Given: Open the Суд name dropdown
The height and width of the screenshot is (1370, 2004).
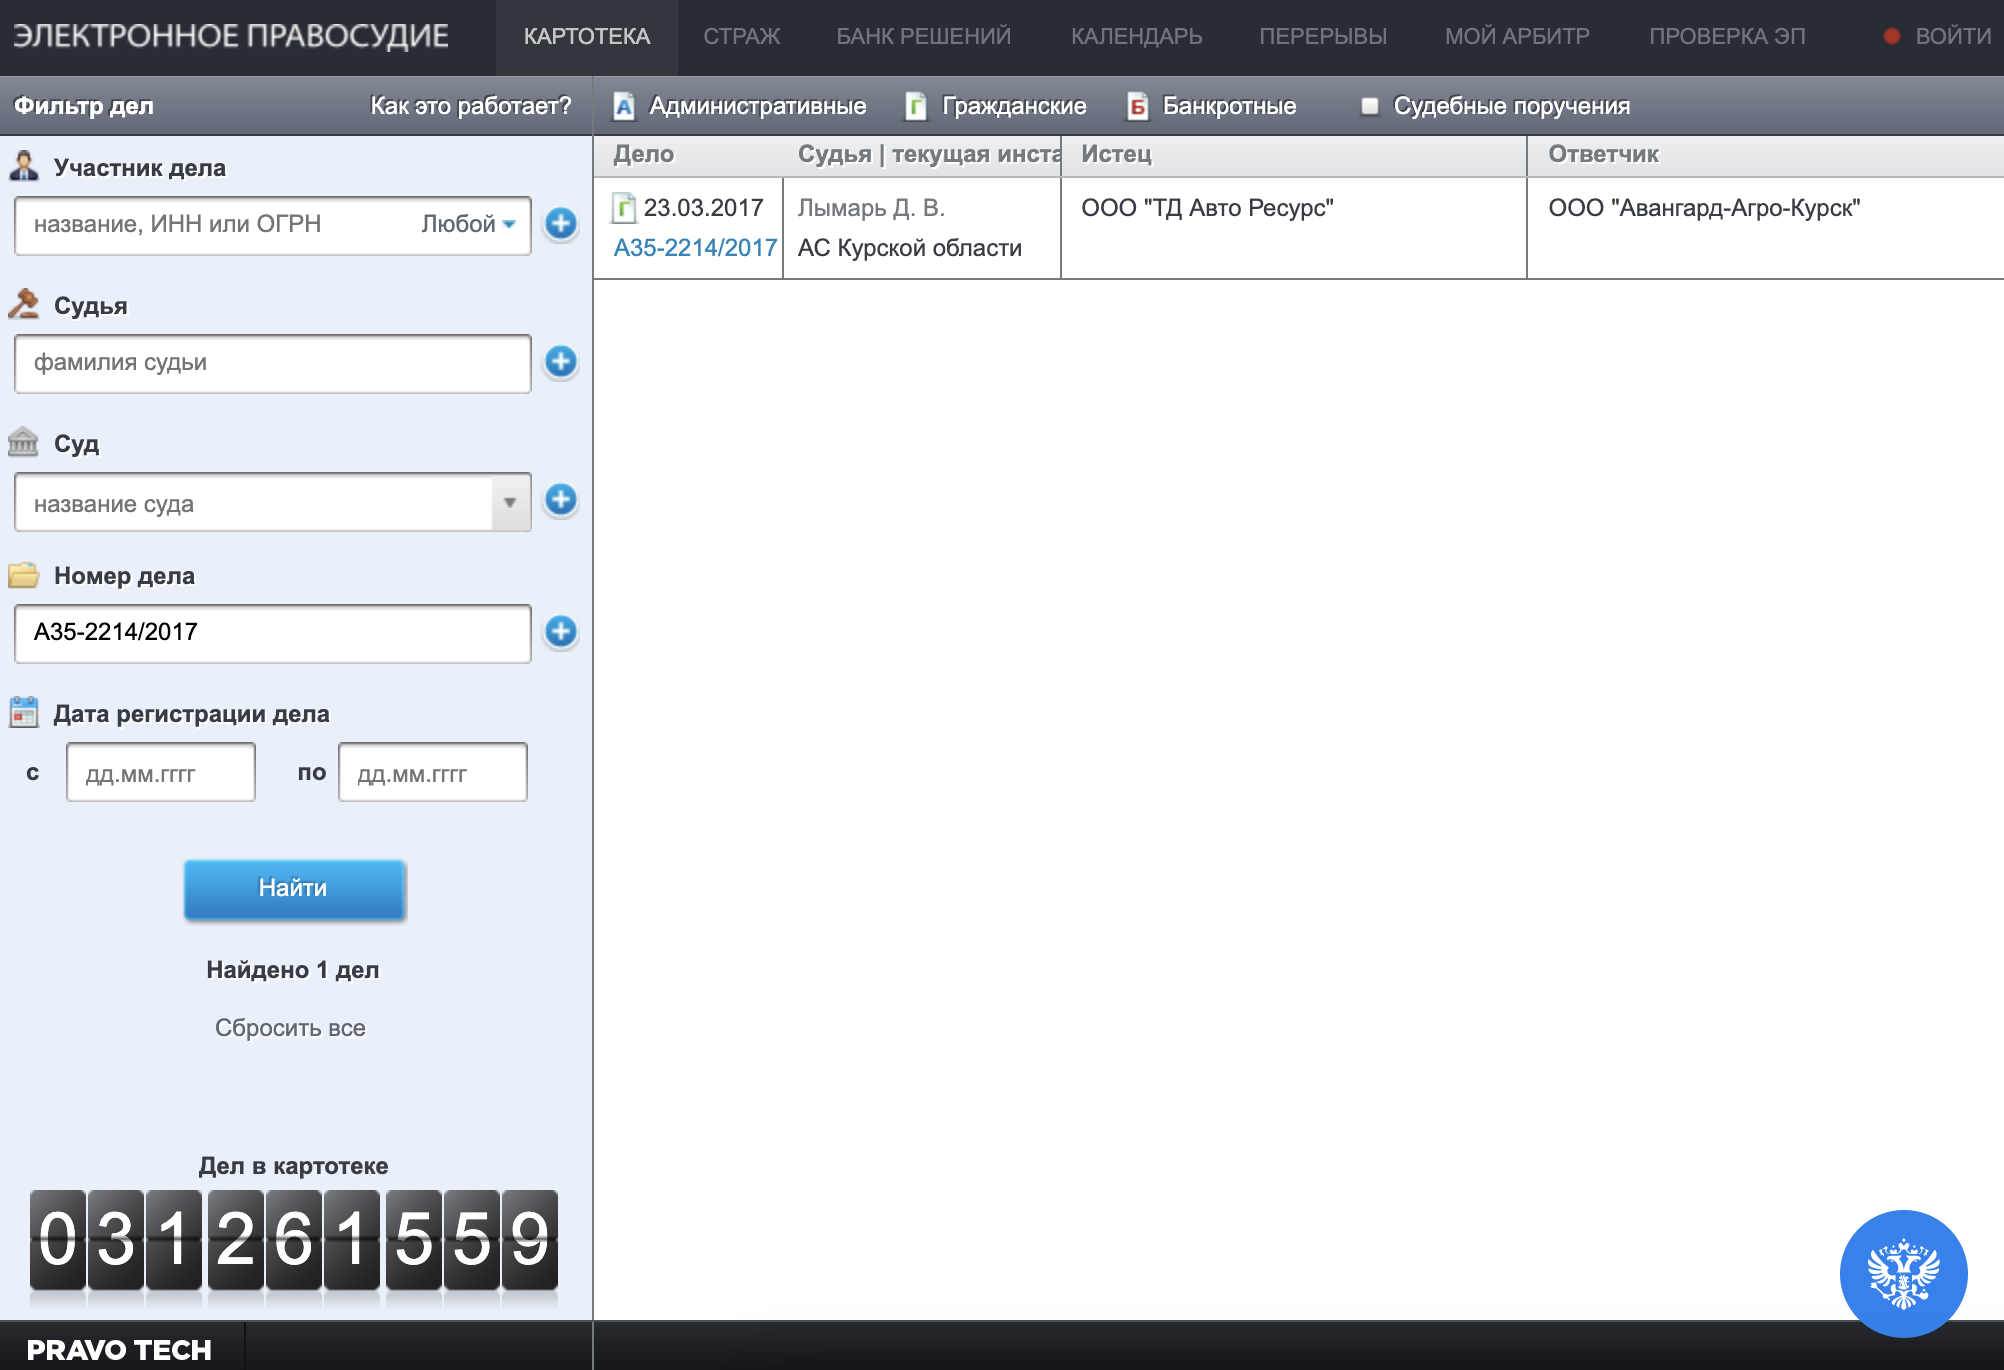Looking at the screenshot, I should [x=512, y=501].
